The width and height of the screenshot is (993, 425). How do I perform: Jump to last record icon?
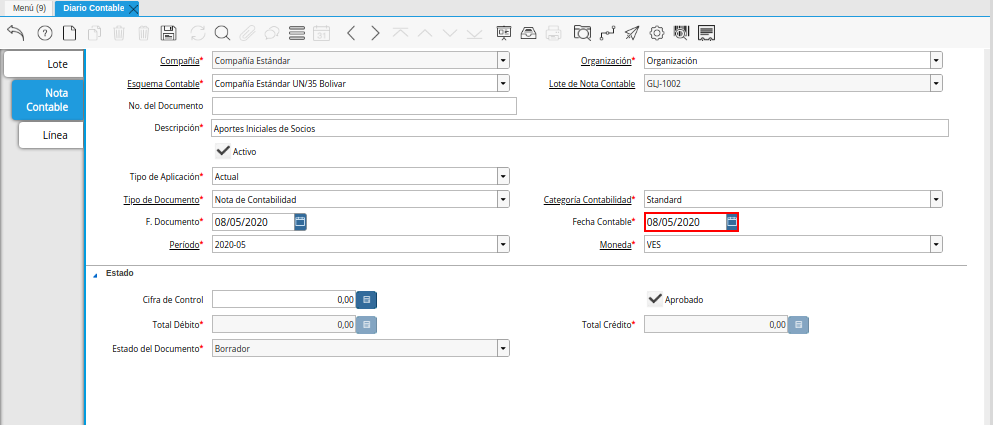coord(474,33)
